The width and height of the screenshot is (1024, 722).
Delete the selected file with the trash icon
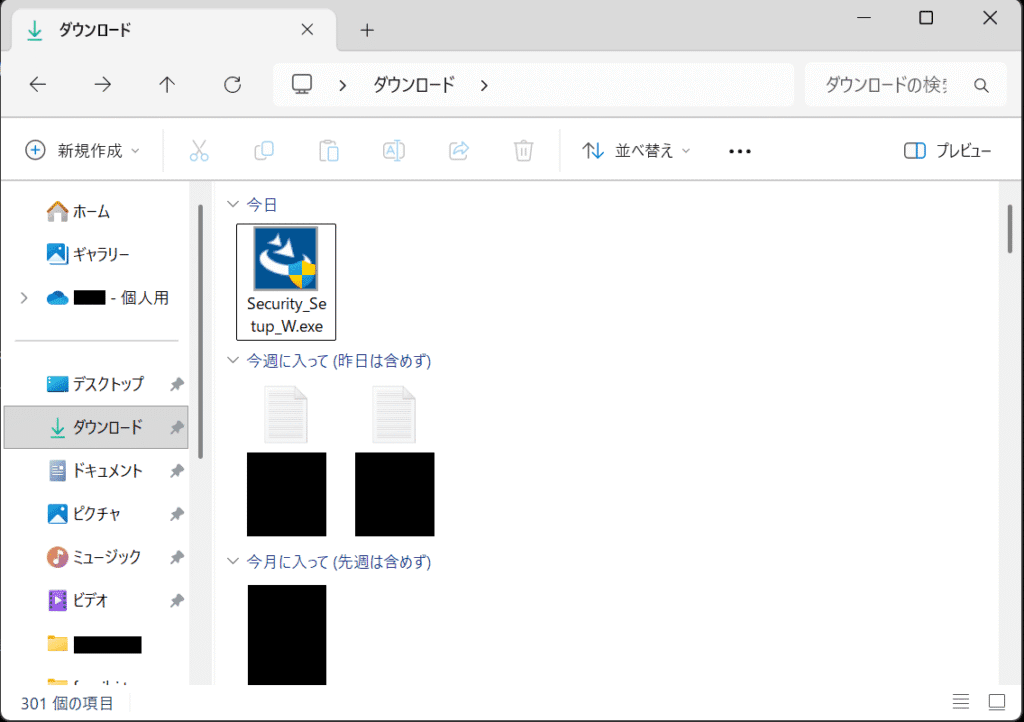[x=523, y=150]
